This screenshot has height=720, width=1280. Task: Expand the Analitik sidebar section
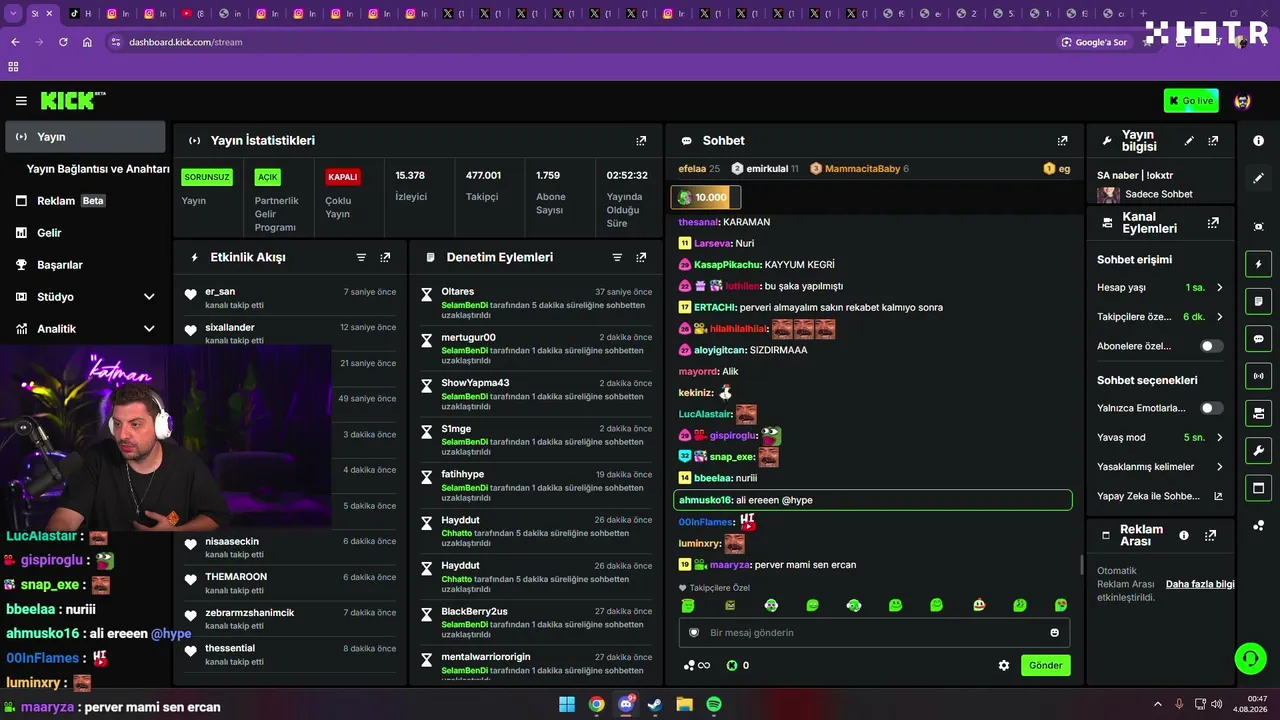[x=149, y=329]
